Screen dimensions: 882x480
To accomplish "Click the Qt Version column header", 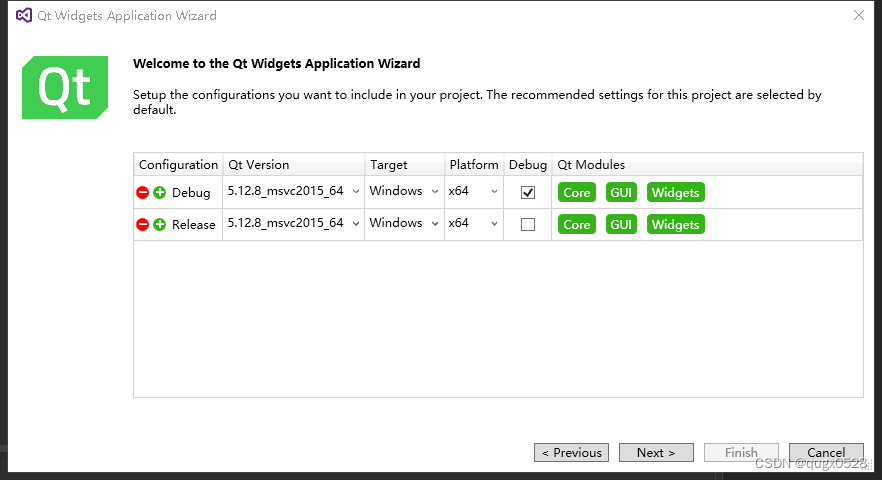I will point(294,165).
